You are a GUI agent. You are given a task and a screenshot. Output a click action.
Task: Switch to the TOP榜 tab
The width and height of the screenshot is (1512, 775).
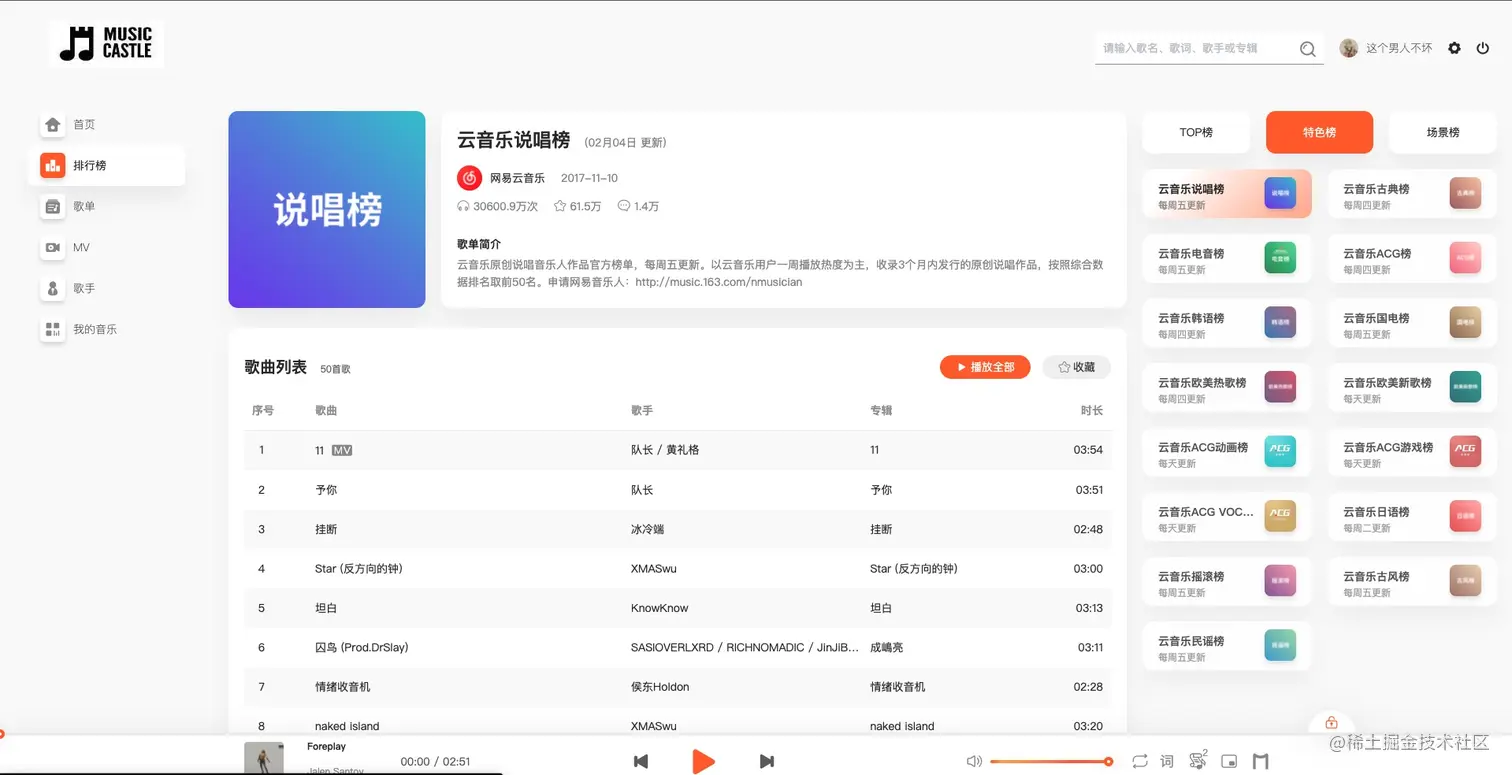[x=1196, y=132]
